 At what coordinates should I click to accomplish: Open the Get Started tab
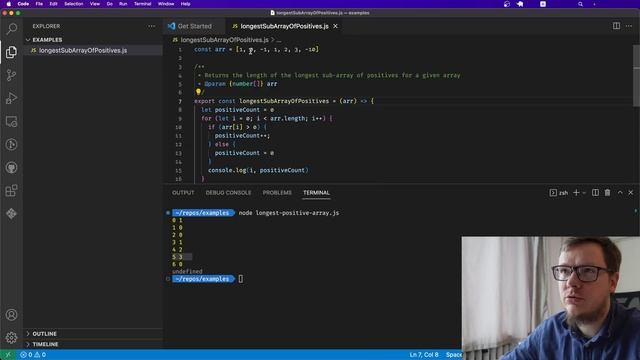195,26
